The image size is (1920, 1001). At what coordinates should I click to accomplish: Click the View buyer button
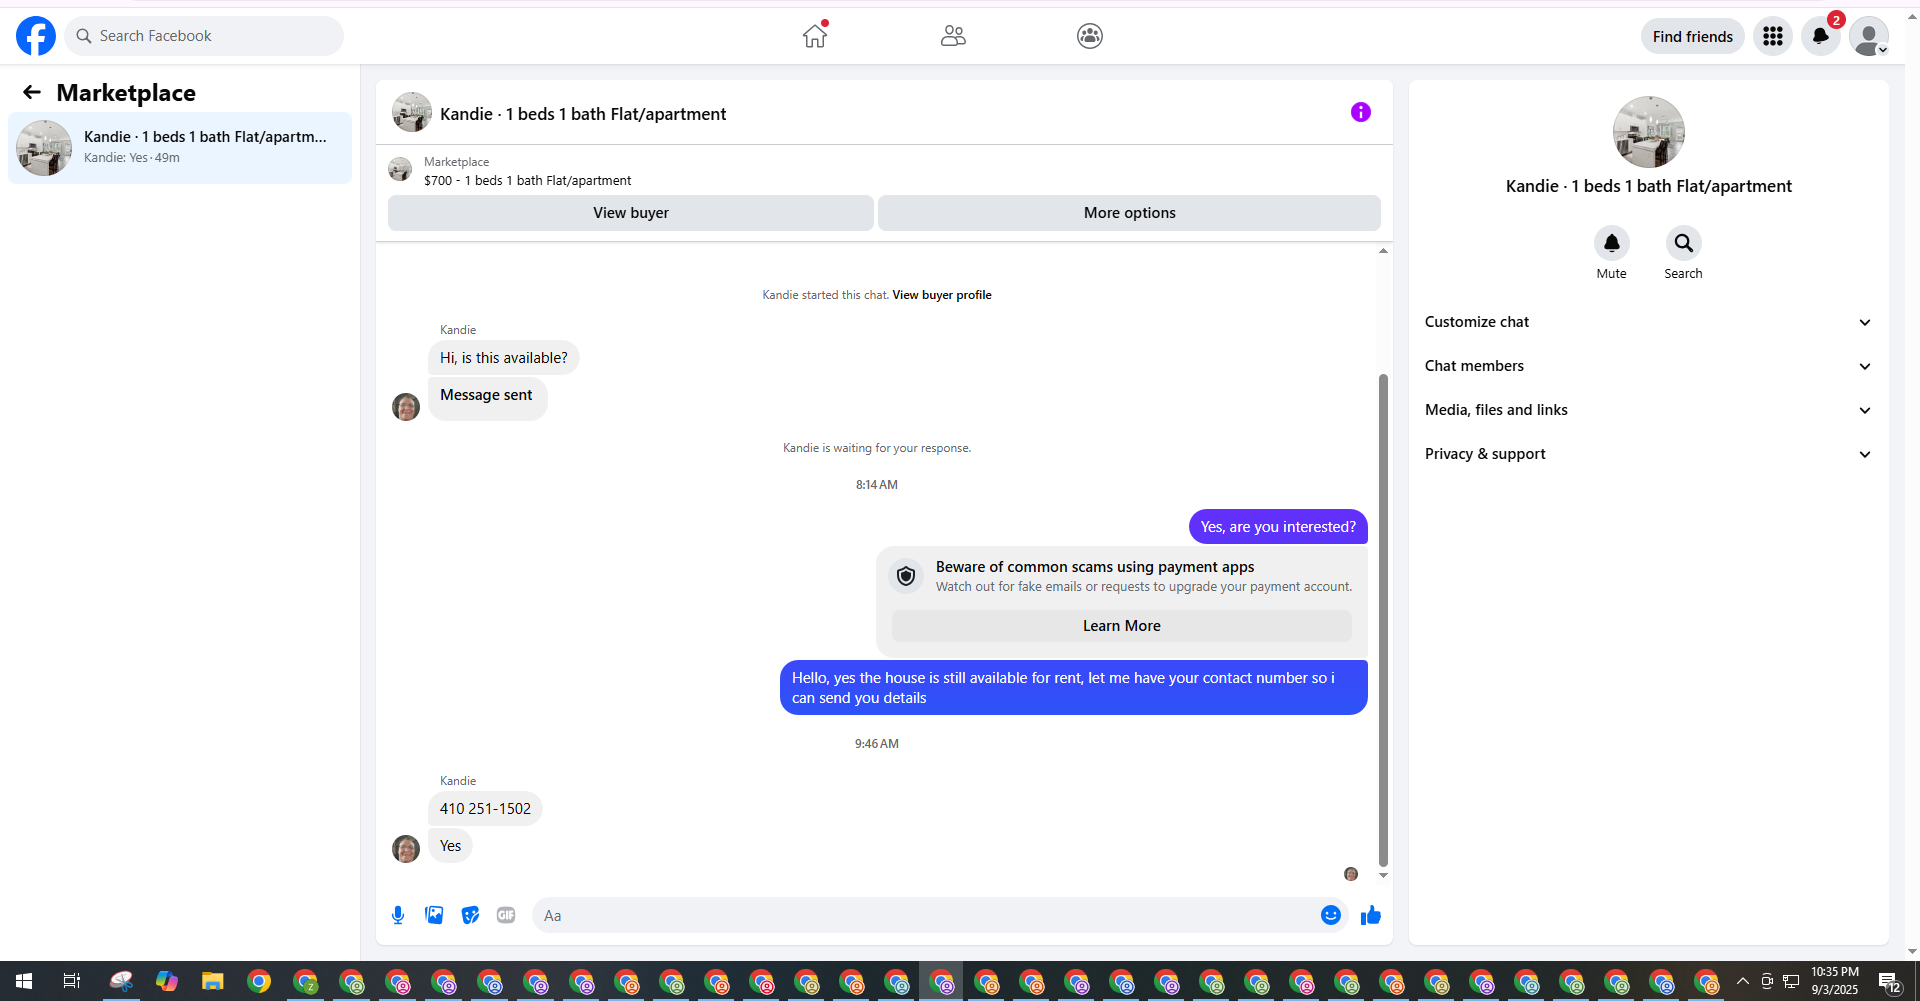(631, 213)
